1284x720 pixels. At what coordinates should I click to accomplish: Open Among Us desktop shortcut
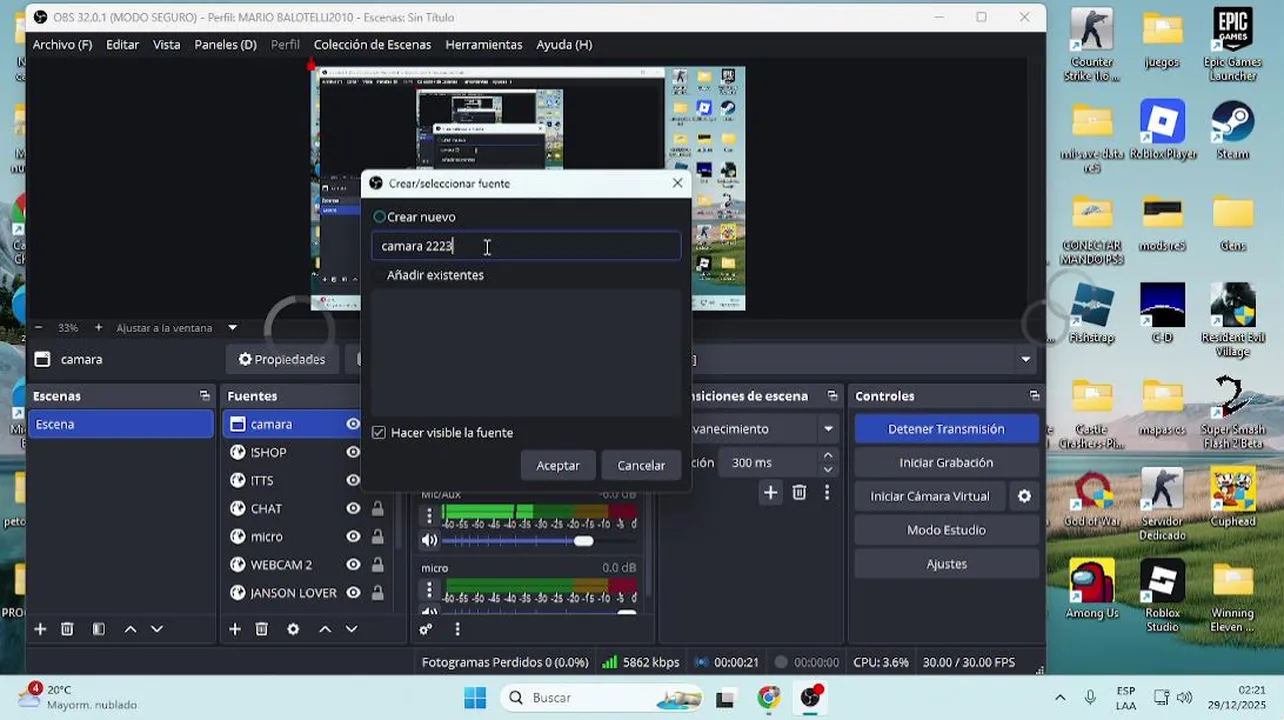coord(1092,590)
